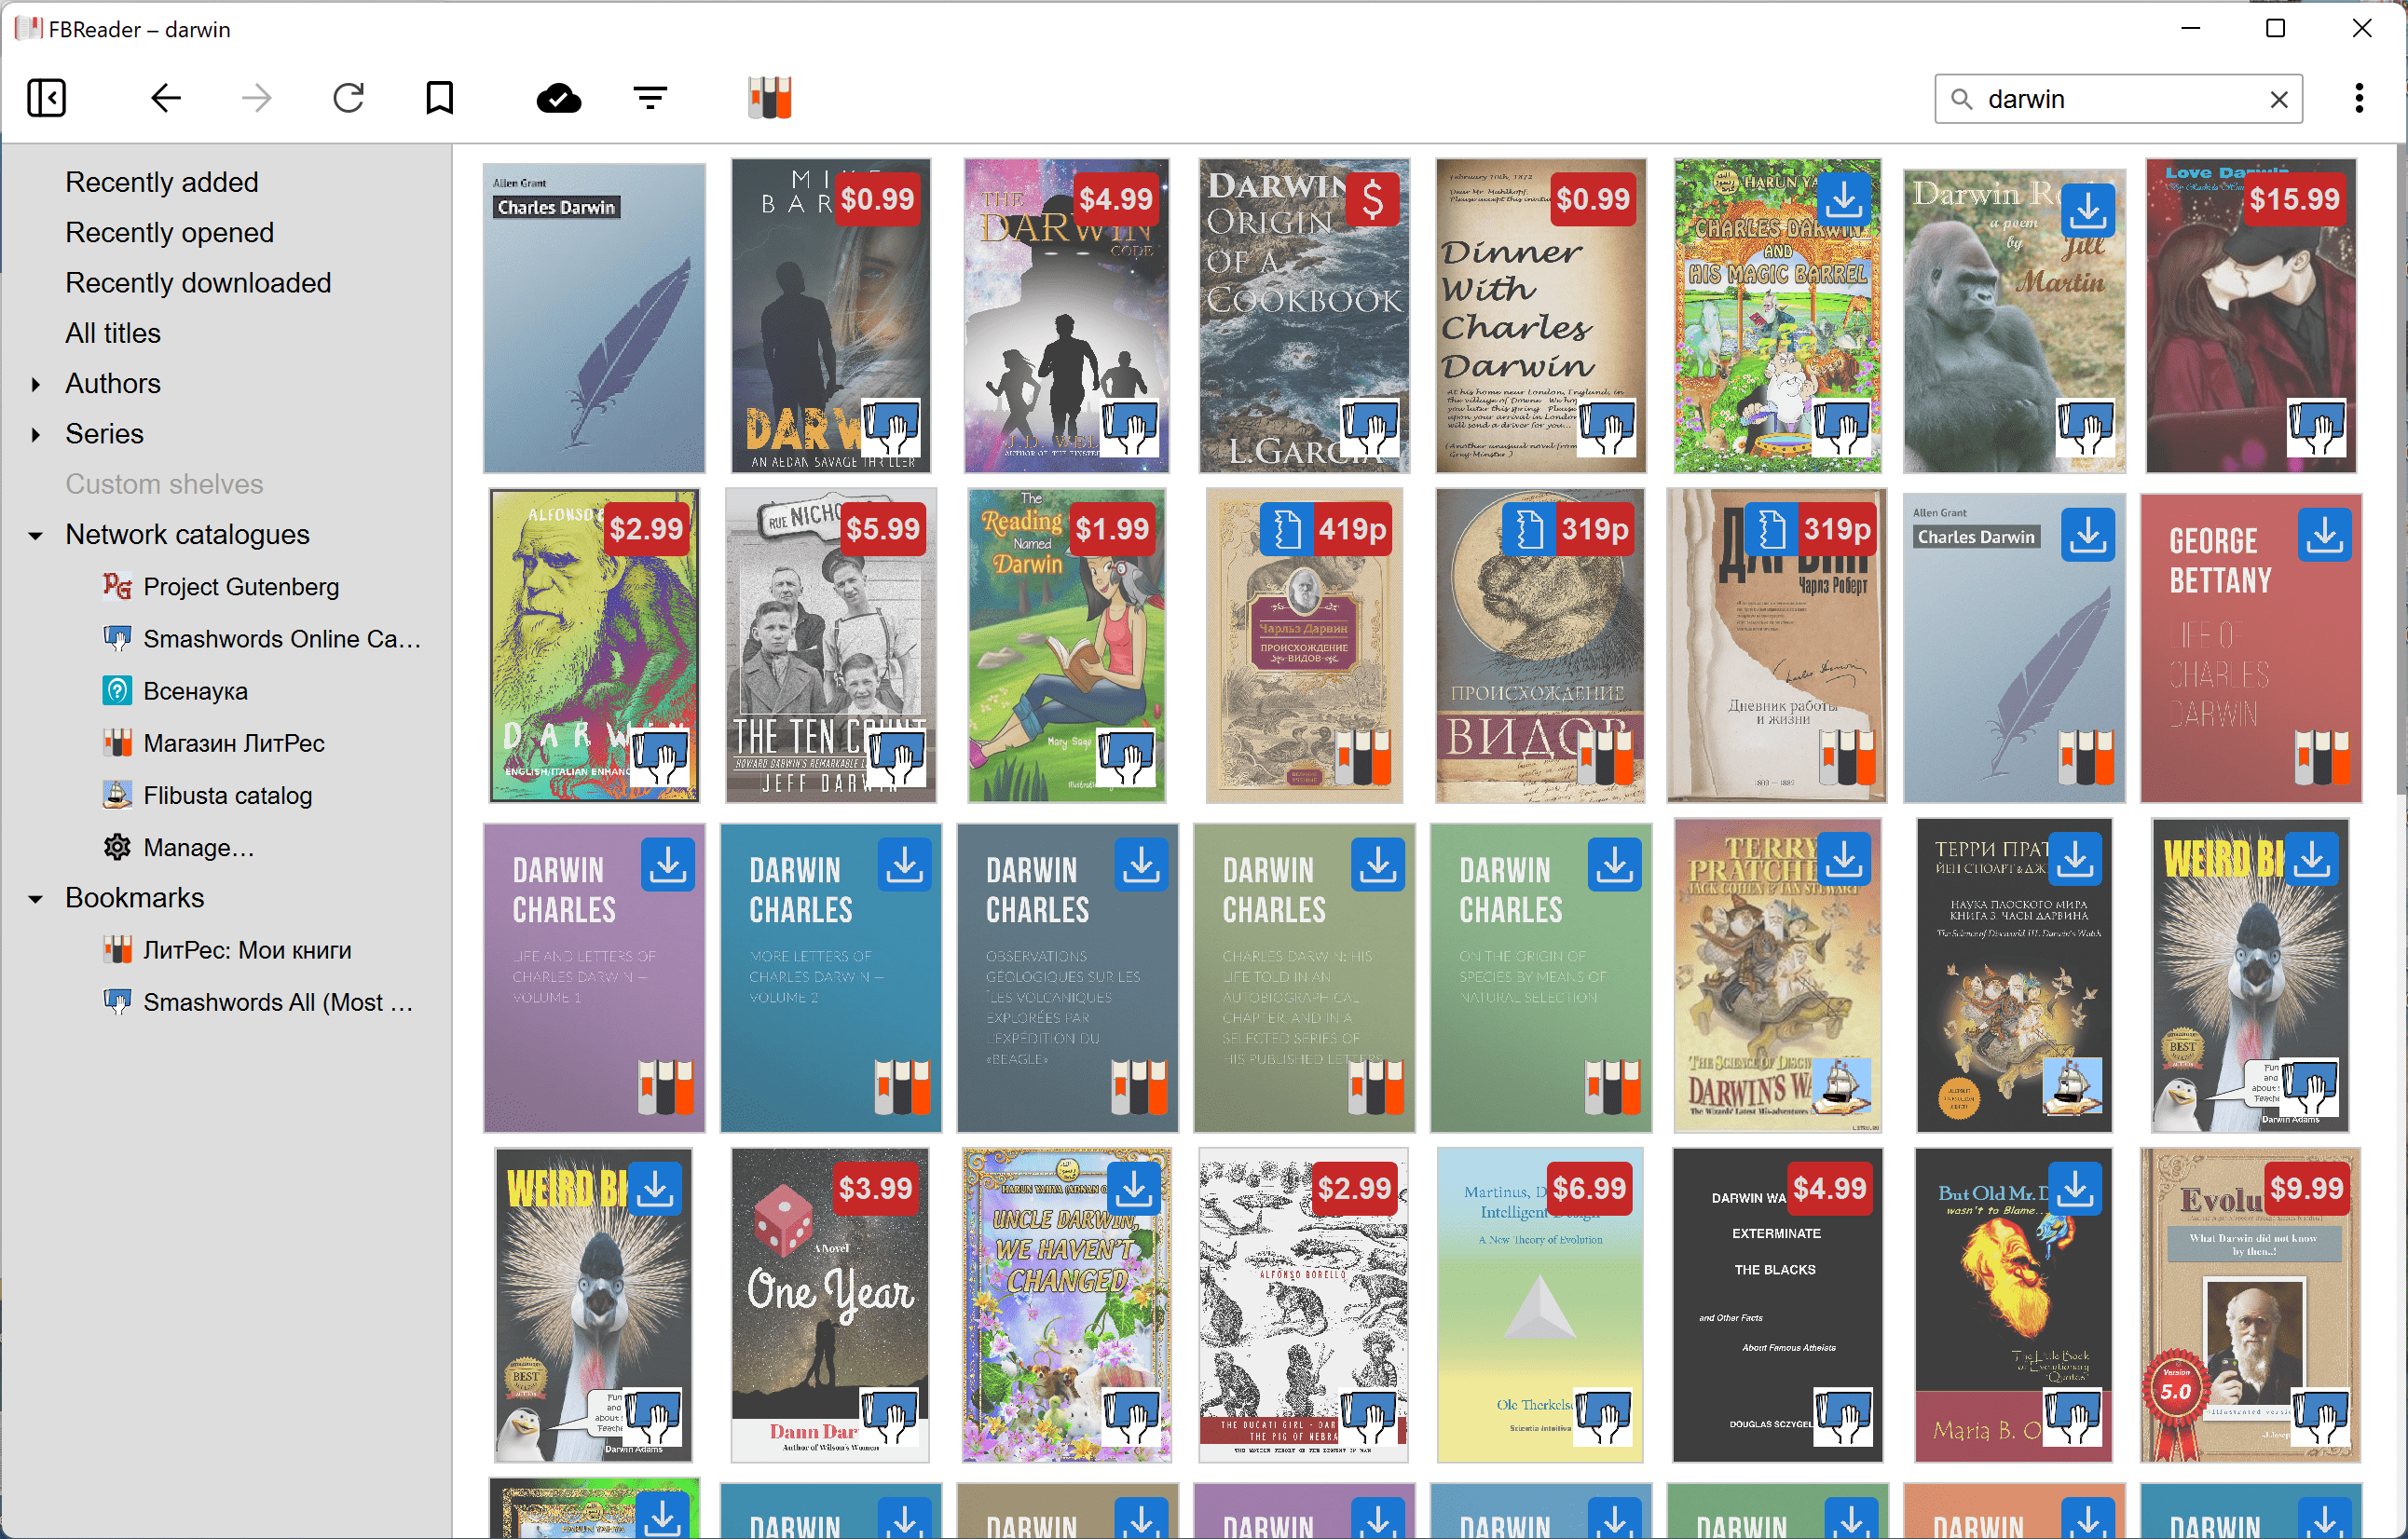The image size is (2408, 1539).
Task: Download the George Bettany book
Action: [x=2323, y=536]
